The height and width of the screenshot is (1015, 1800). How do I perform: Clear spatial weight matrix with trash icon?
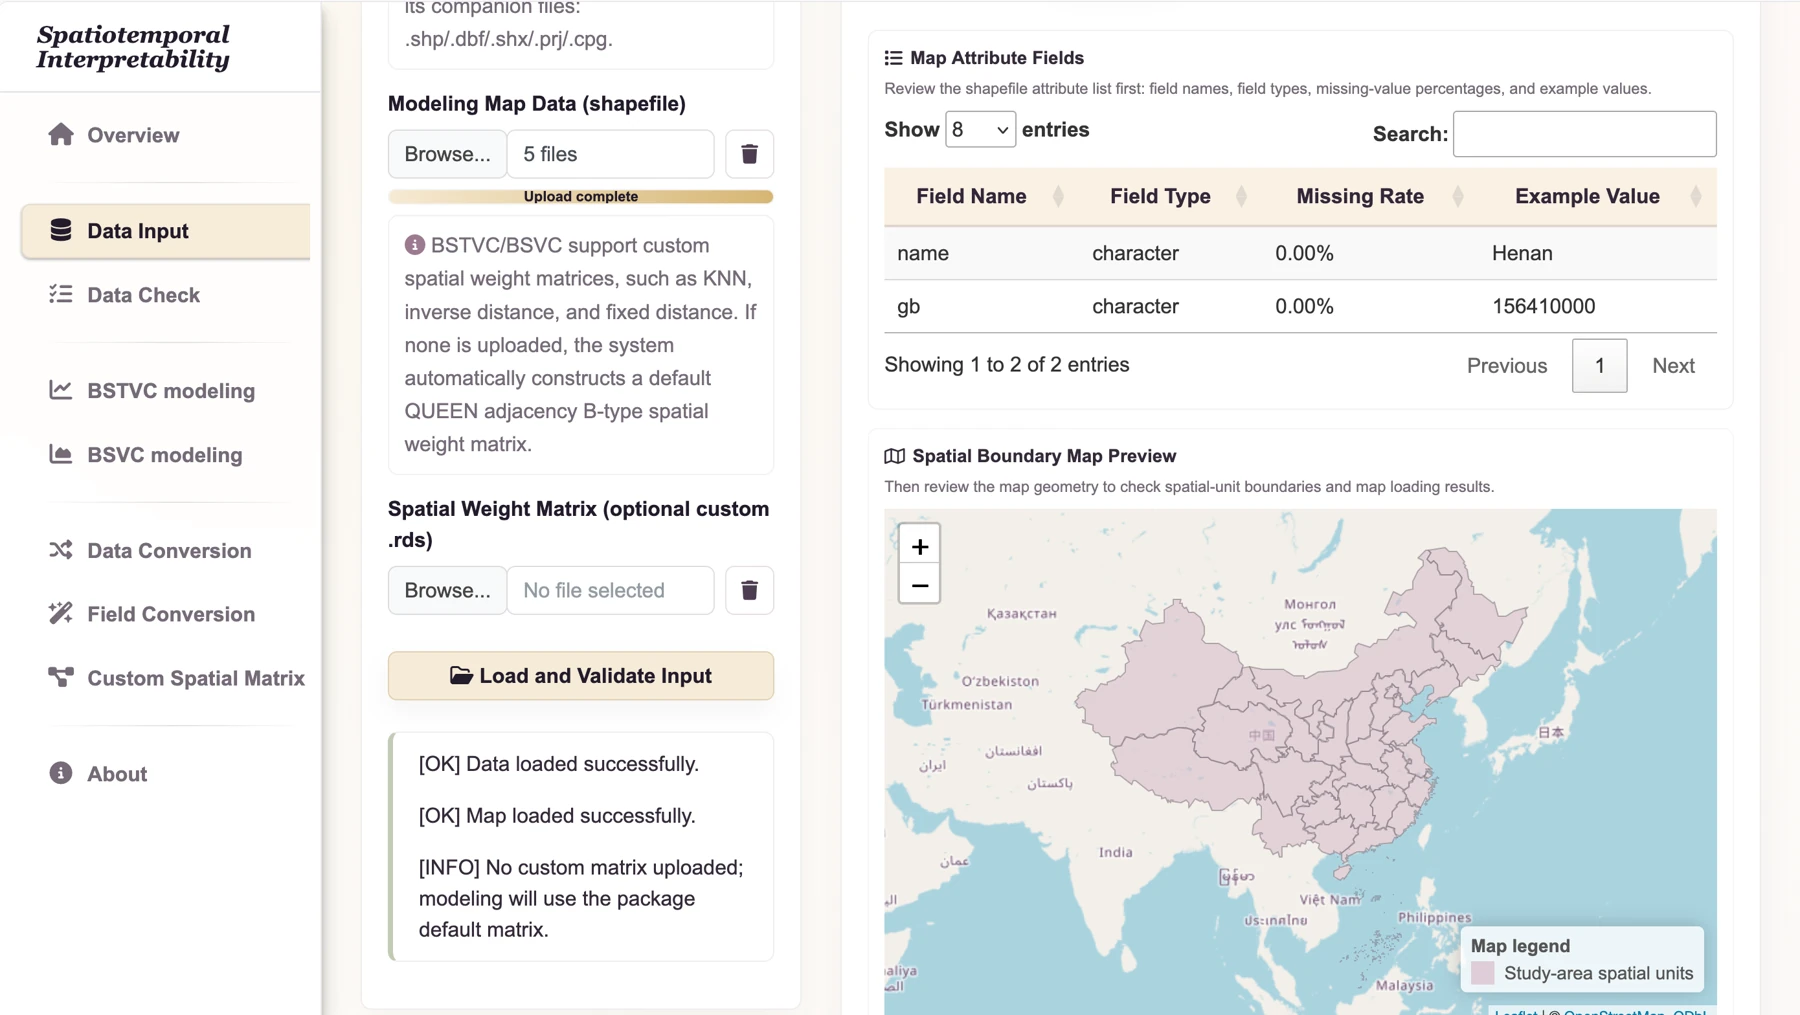(749, 590)
